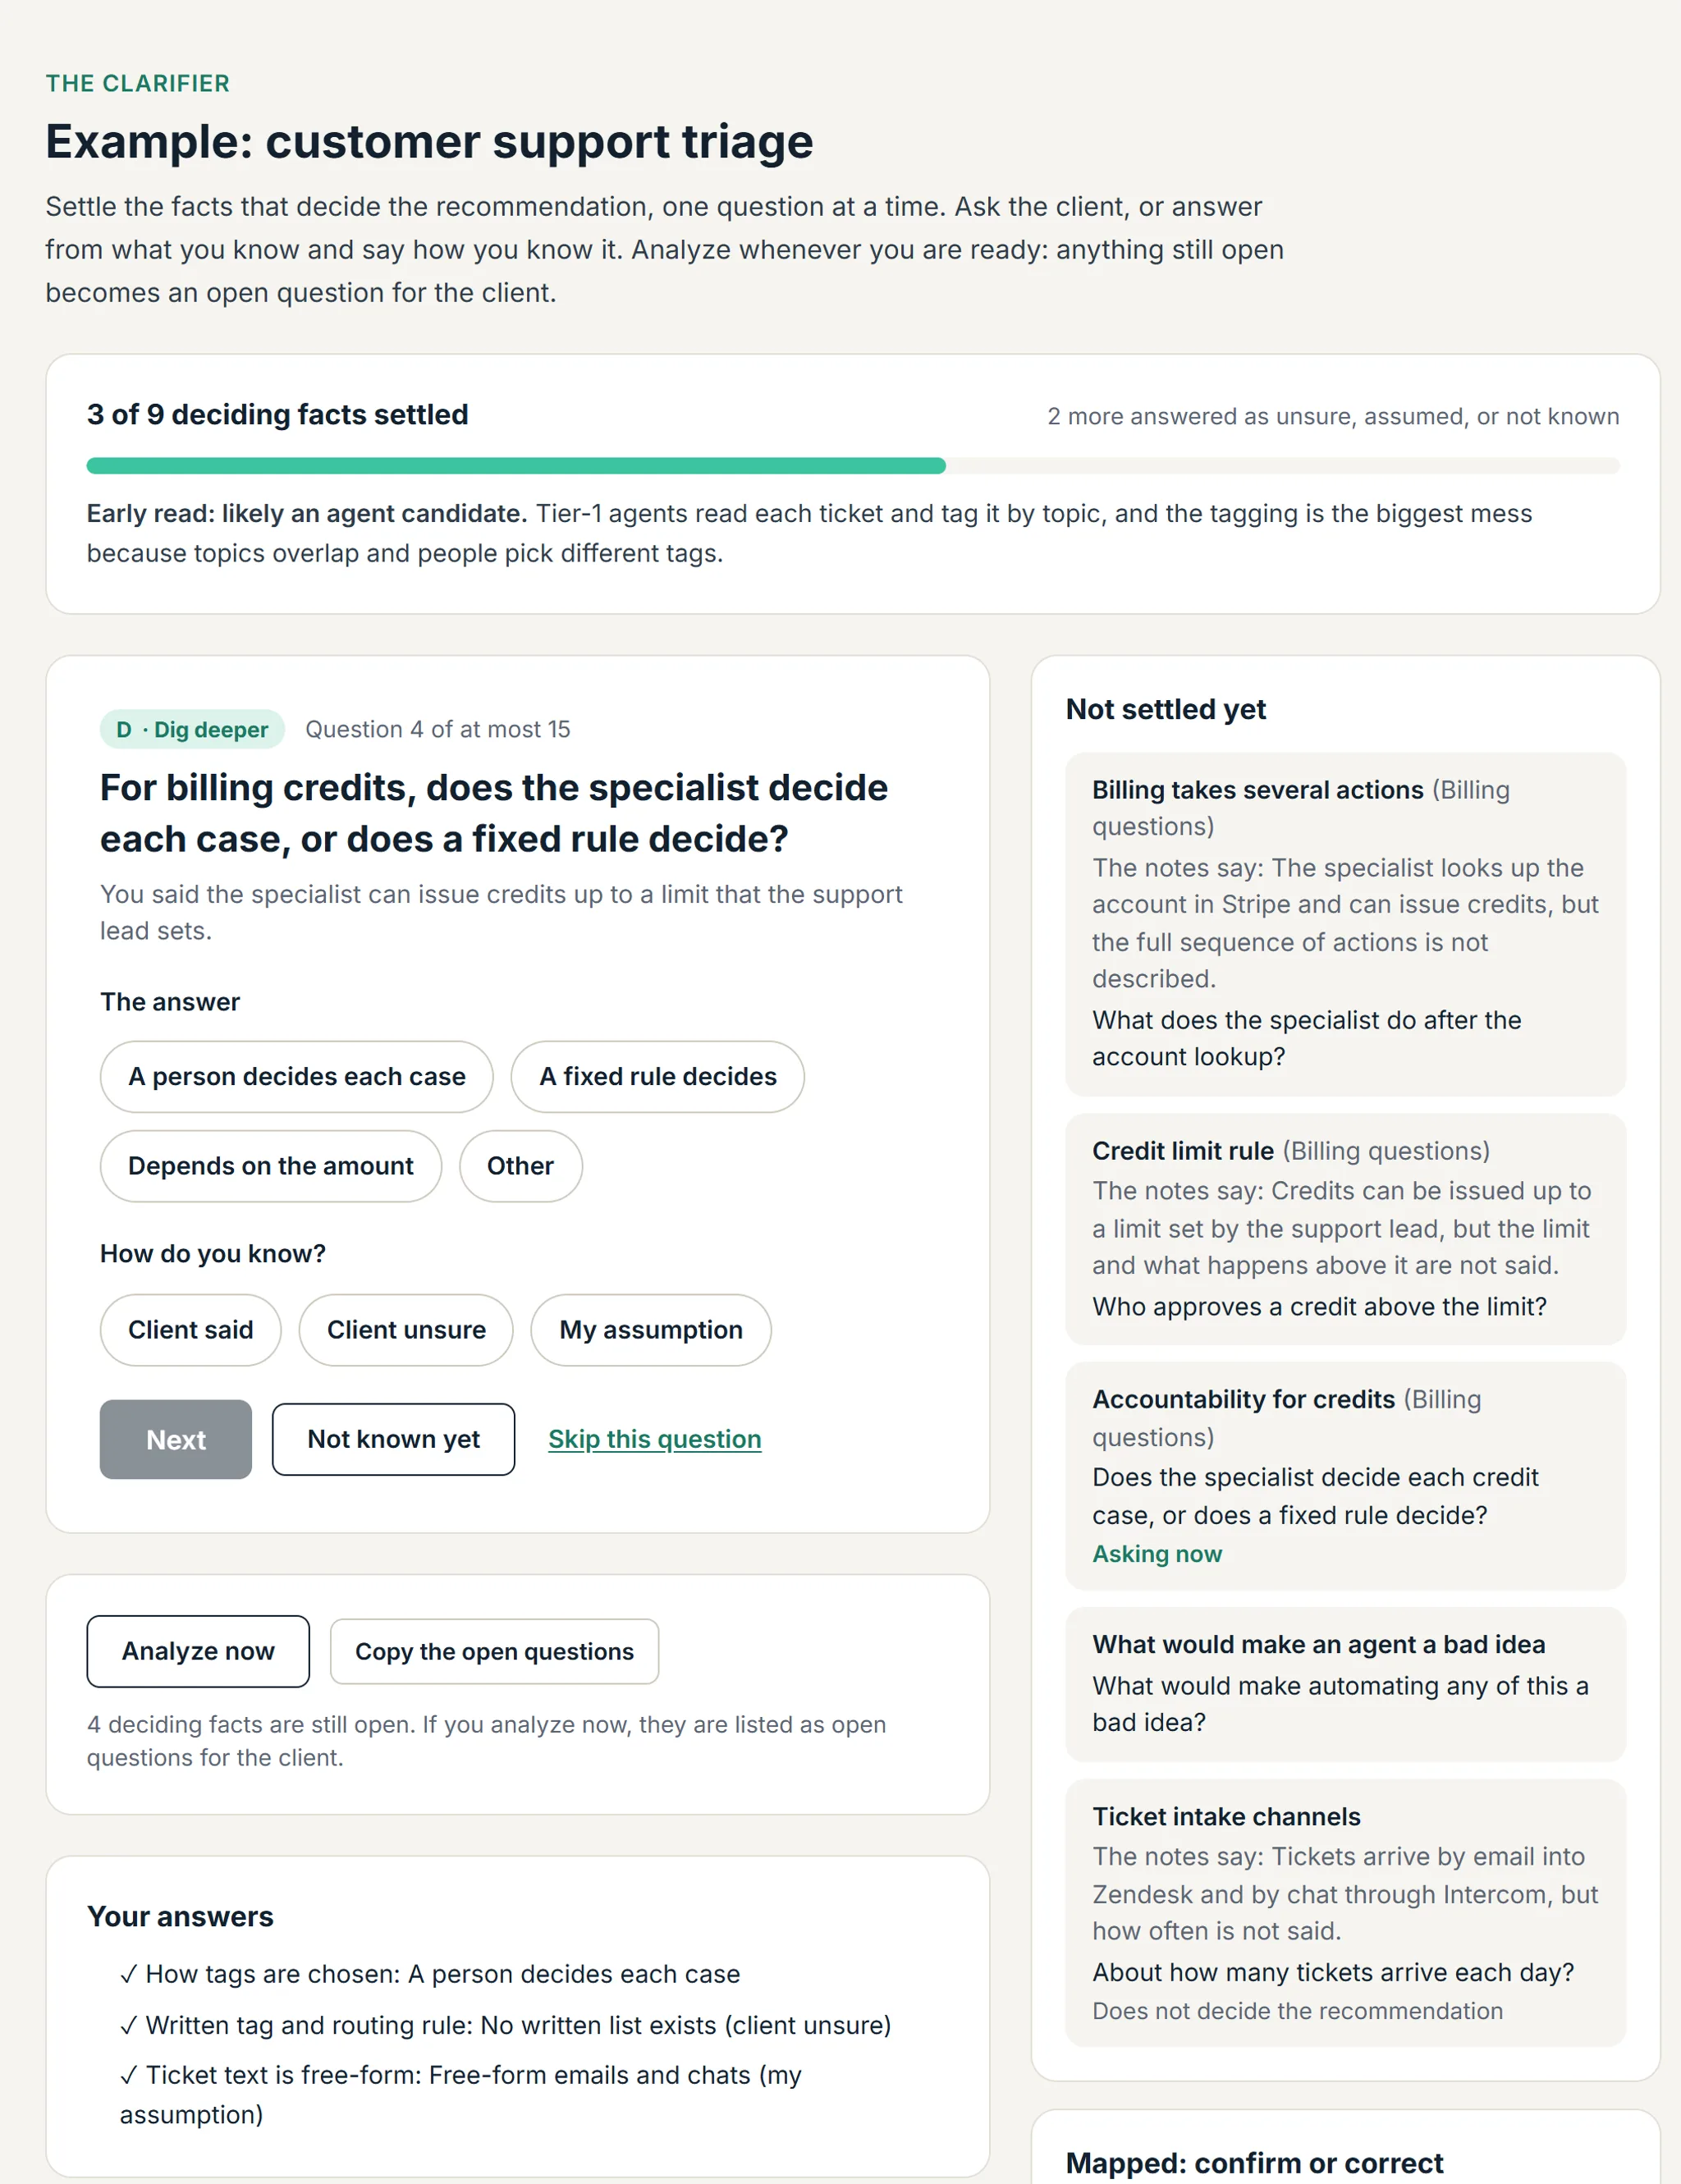Select 'A person decides each case' answer
Screen dimensions: 1681x2184
[x=296, y=1076]
